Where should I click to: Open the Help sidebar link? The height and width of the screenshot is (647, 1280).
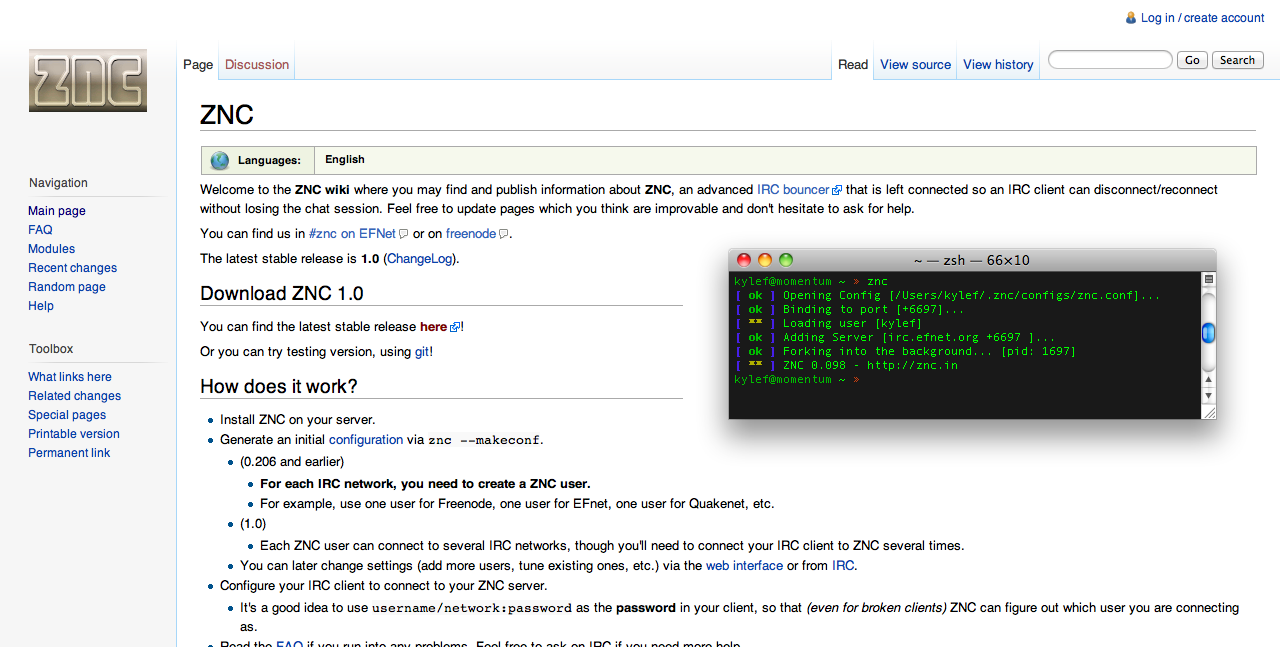[x=41, y=306]
